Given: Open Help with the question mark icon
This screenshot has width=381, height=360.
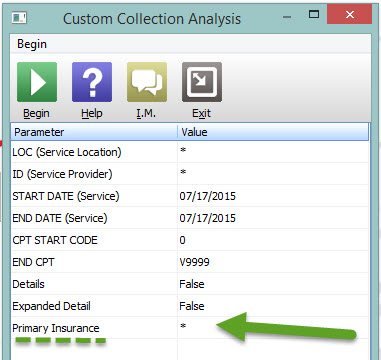Looking at the screenshot, I should point(92,82).
